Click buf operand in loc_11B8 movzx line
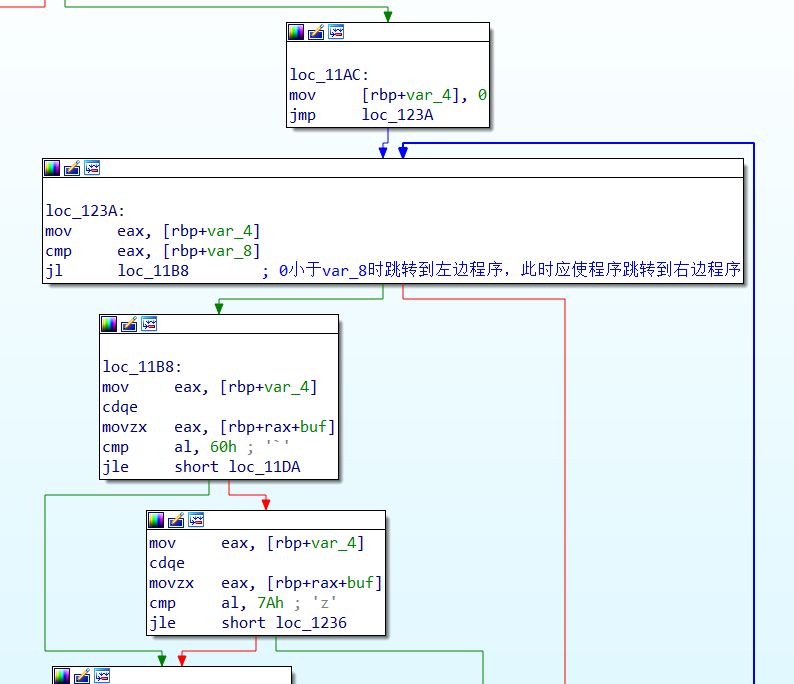The image size is (794, 684). 313,427
